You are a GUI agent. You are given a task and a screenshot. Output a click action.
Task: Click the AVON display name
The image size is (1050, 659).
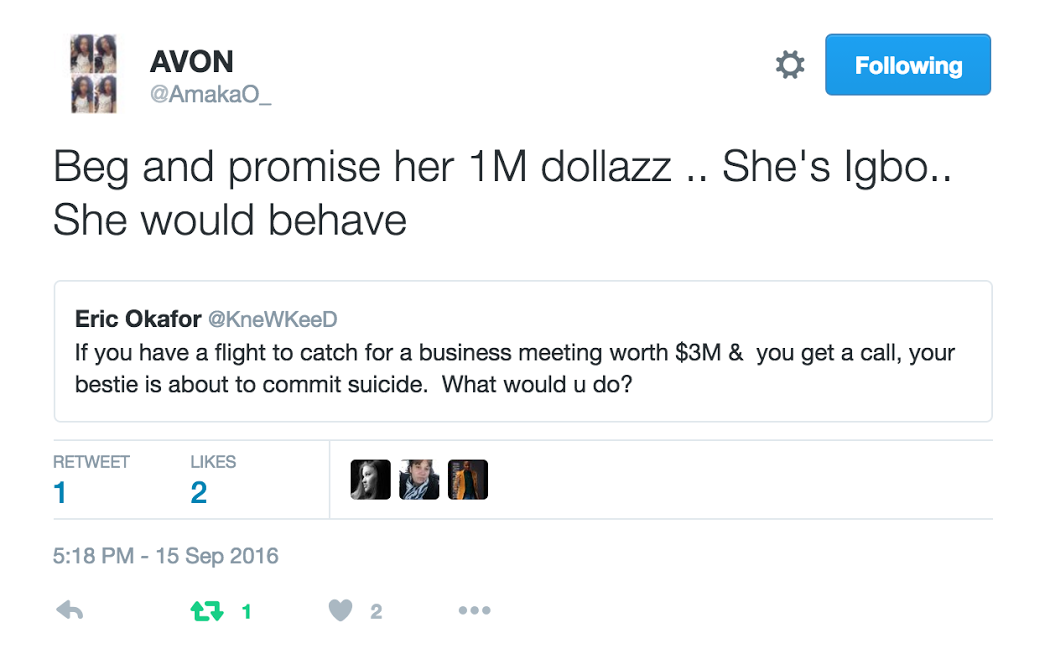(x=191, y=62)
